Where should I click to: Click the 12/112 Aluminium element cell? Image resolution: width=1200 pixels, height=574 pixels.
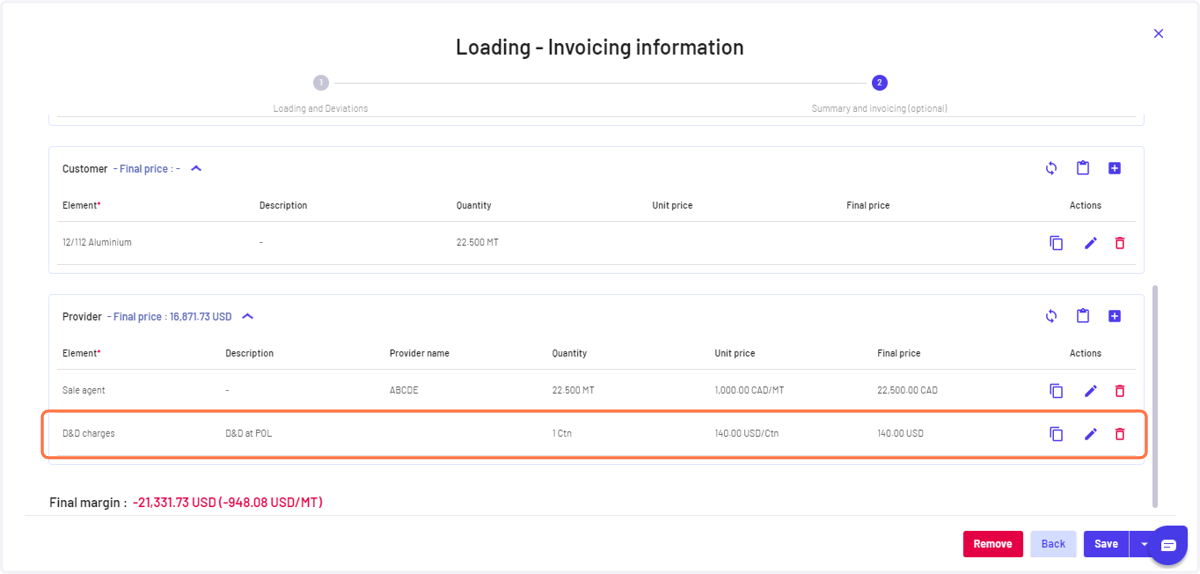pos(97,243)
